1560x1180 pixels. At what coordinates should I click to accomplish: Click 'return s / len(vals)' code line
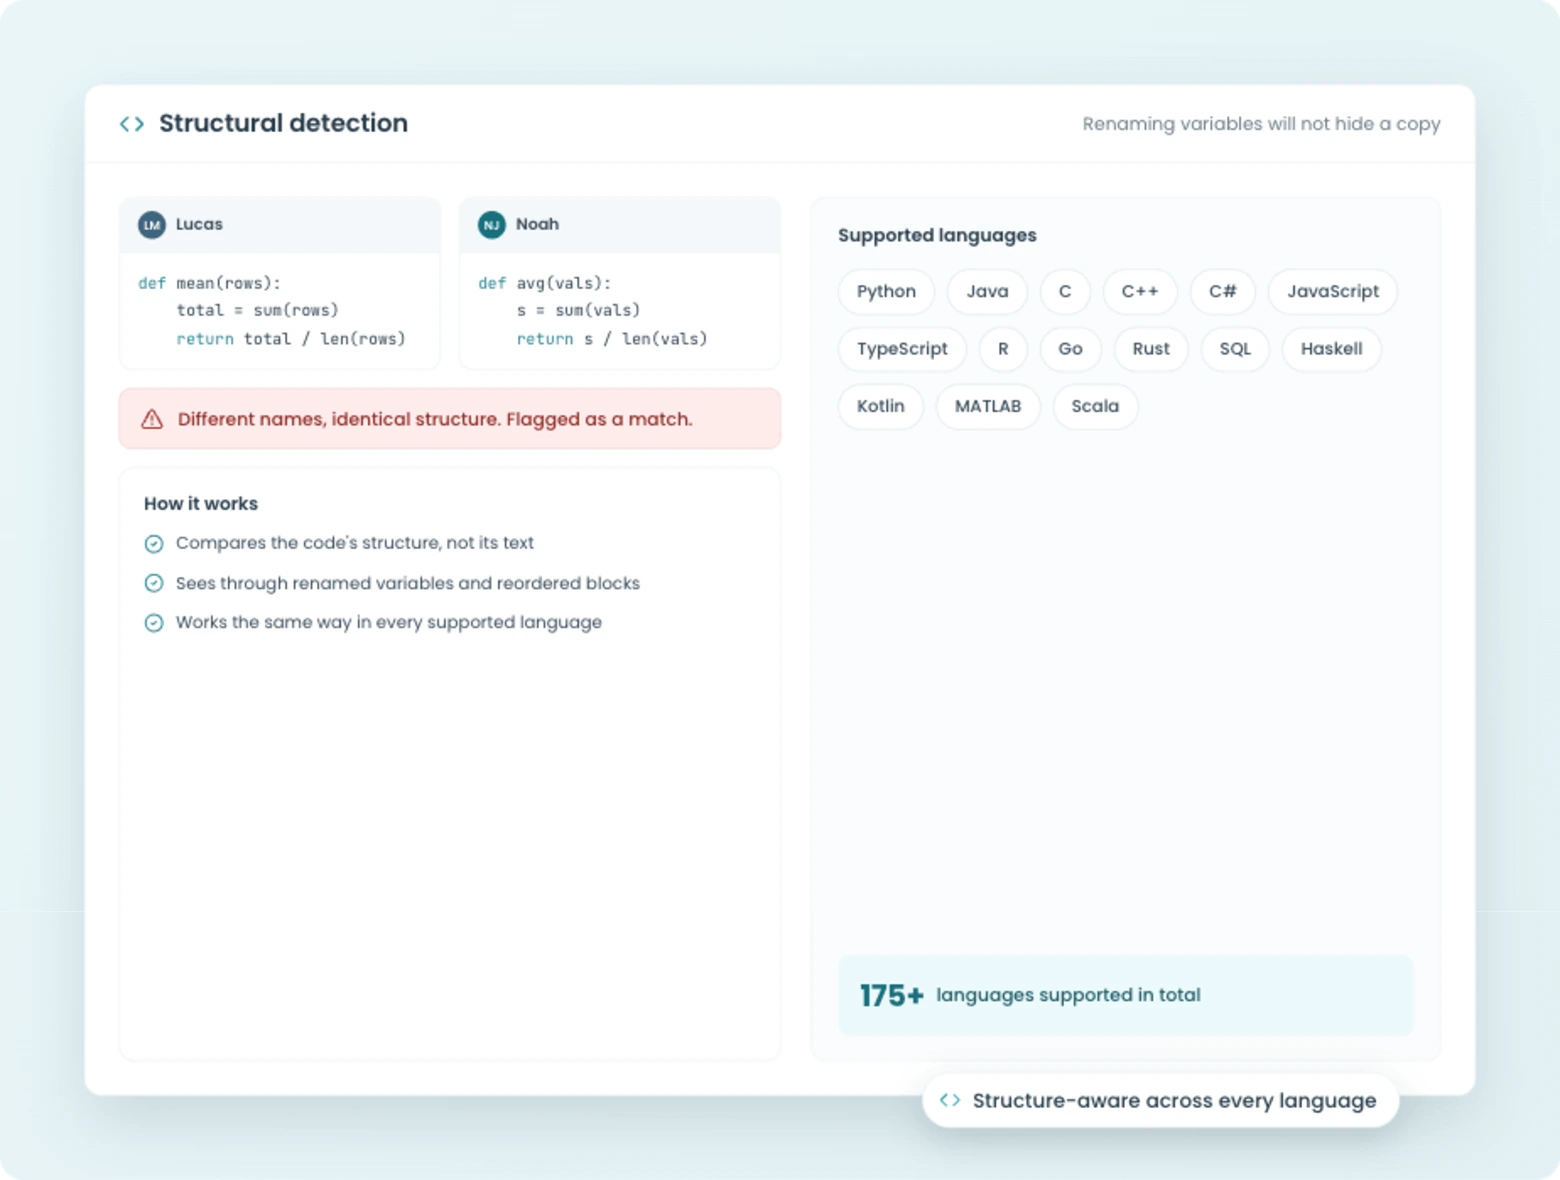[x=612, y=339]
